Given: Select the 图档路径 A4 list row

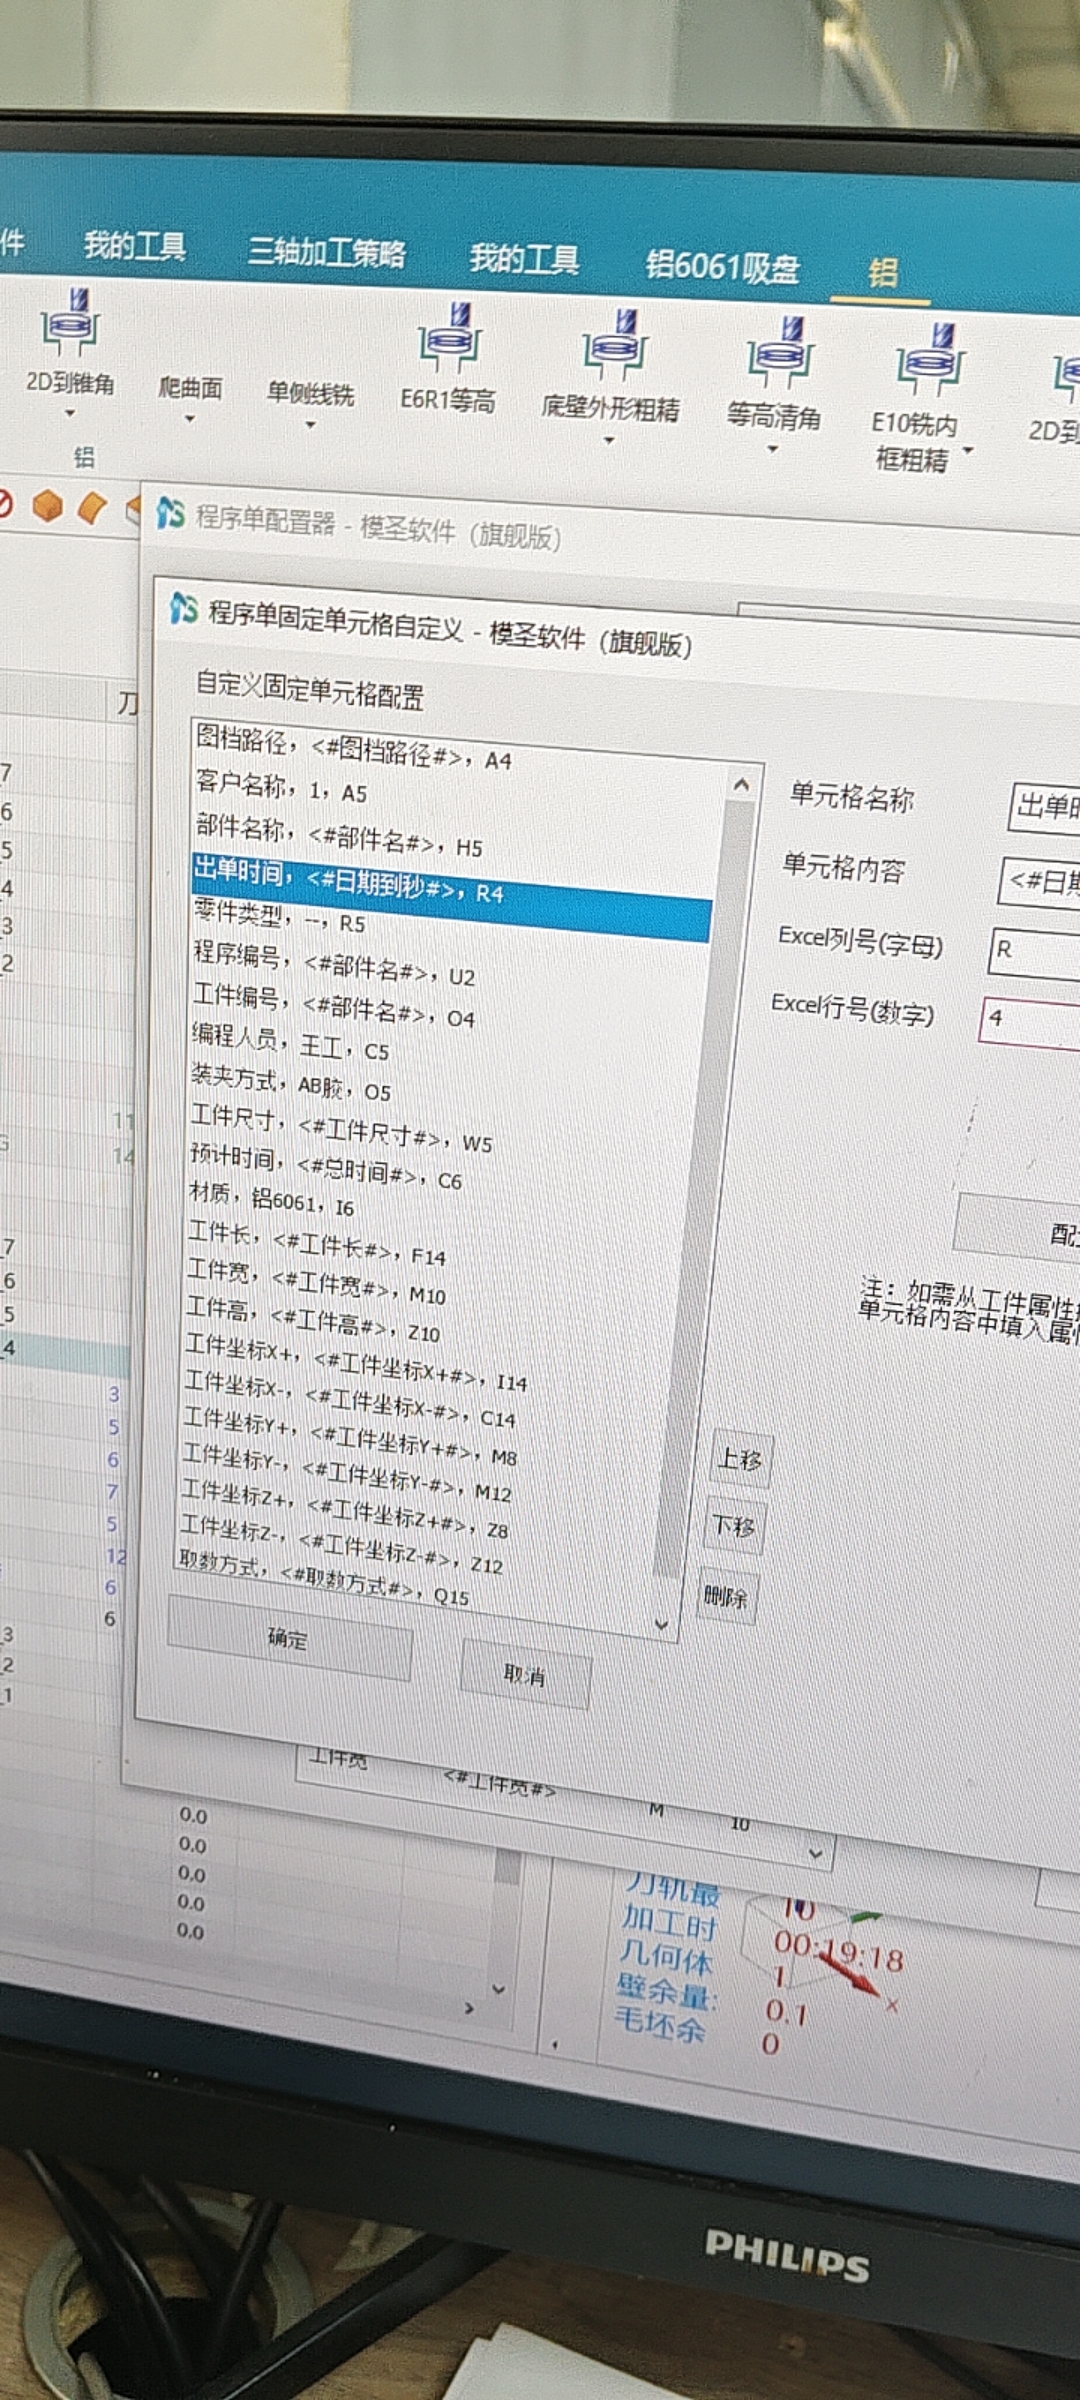Looking at the screenshot, I should [353, 747].
